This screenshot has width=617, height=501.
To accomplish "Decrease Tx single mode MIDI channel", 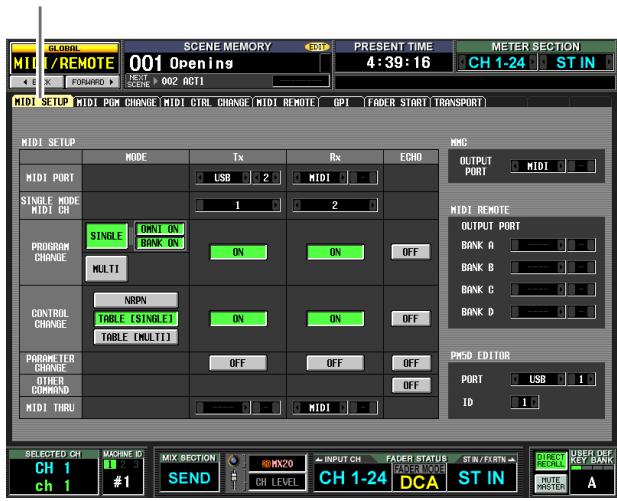I will coord(200,205).
